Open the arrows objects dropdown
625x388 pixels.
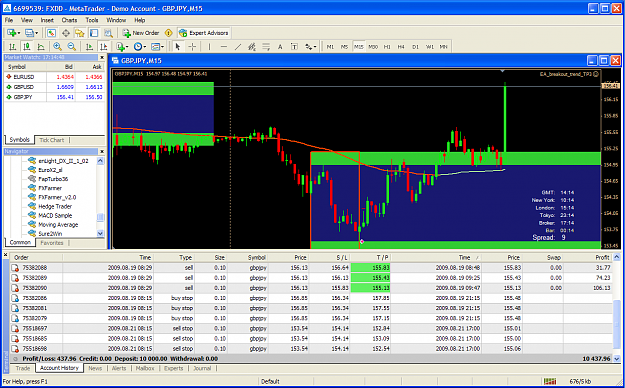(x=310, y=47)
